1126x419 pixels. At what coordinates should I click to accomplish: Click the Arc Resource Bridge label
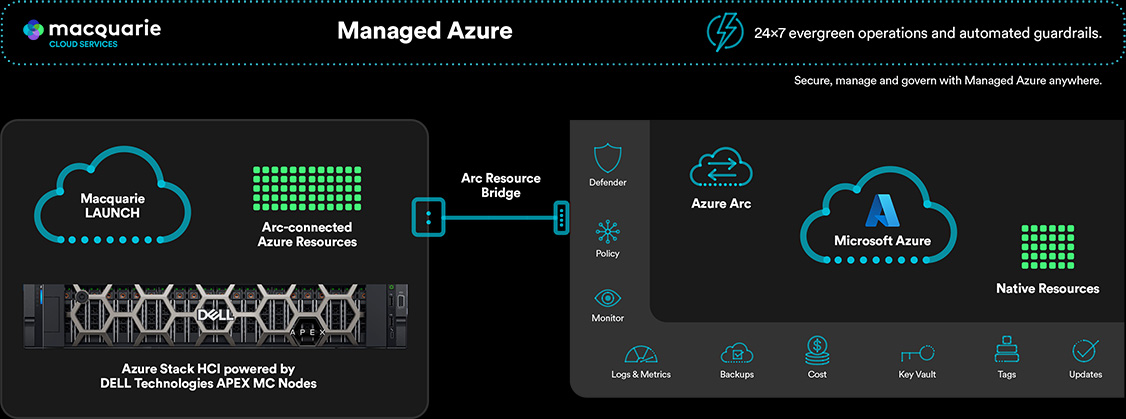click(501, 185)
